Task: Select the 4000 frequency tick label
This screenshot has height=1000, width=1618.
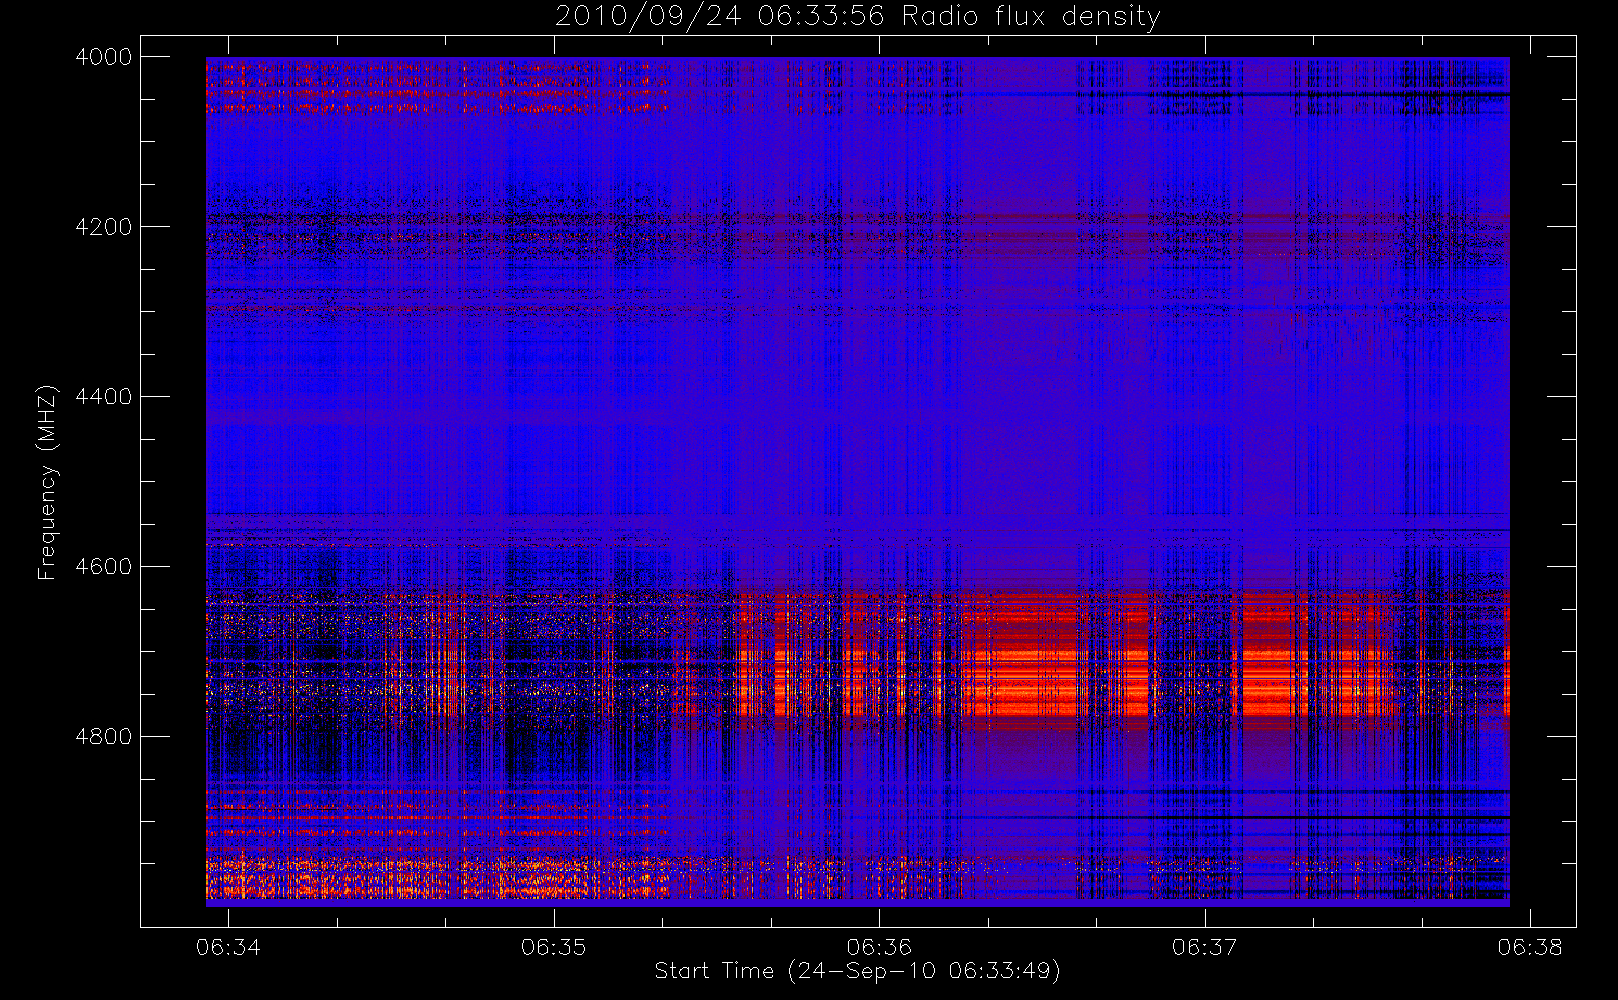Action: click(x=103, y=57)
